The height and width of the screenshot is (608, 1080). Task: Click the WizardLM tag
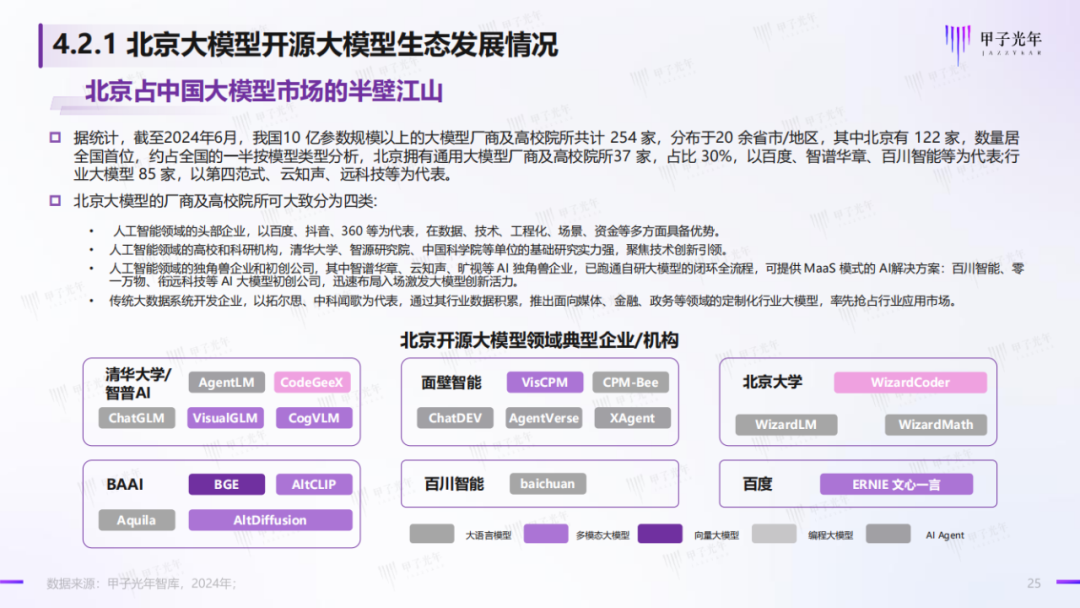(x=786, y=425)
